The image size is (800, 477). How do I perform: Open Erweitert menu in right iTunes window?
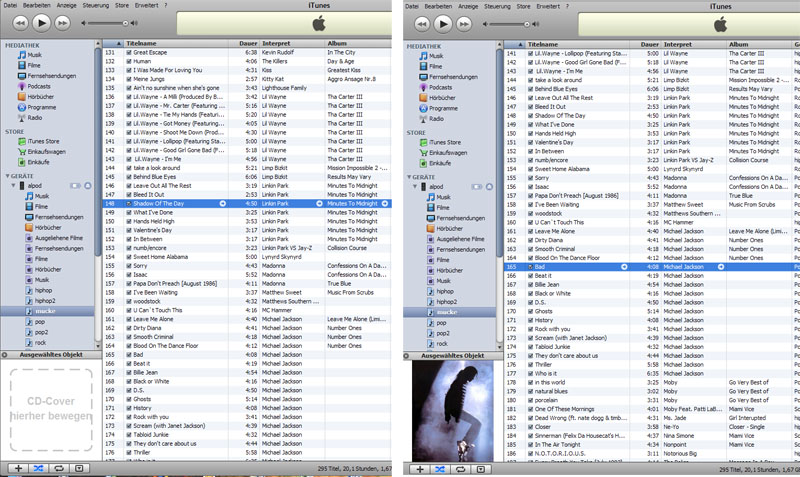[x=548, y=6]
